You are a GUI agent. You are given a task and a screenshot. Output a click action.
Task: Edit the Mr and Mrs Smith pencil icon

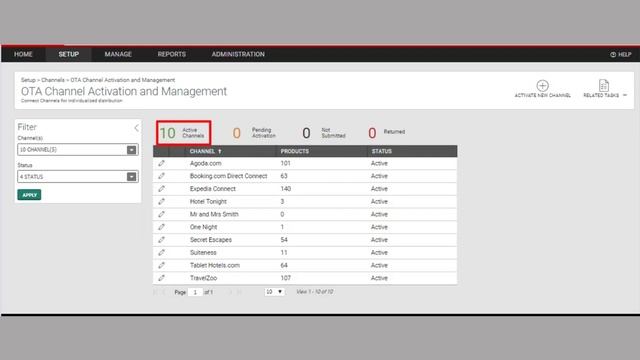[x=162, y=214]
